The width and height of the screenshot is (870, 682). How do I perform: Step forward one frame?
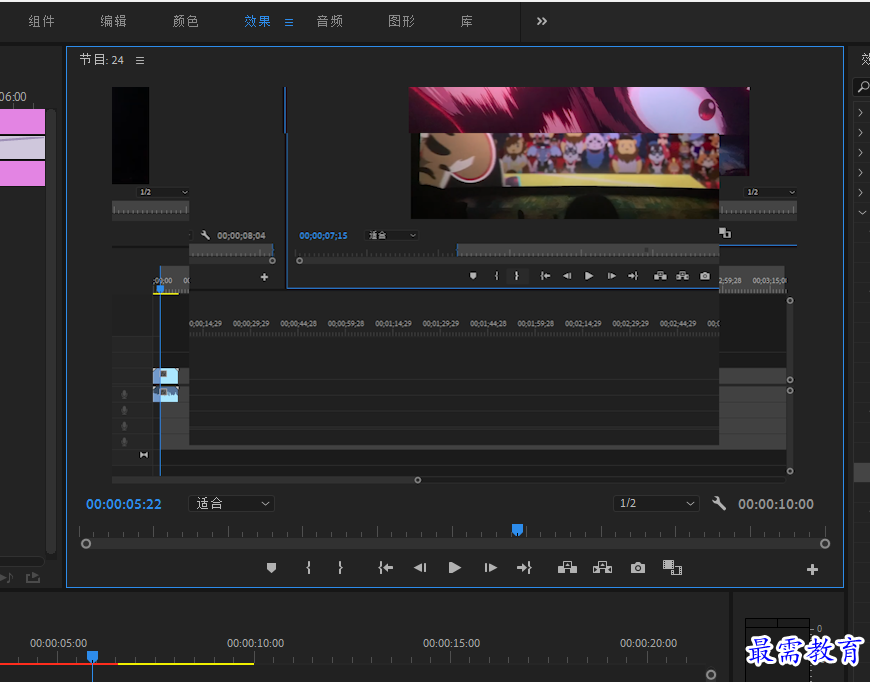490,568
